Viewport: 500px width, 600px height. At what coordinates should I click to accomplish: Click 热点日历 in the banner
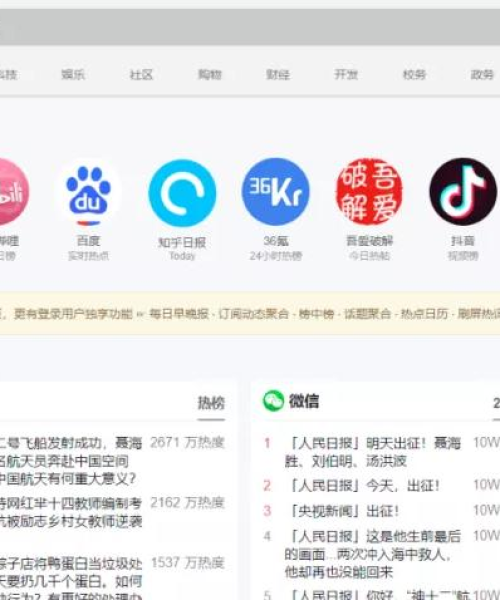[424, 314]
